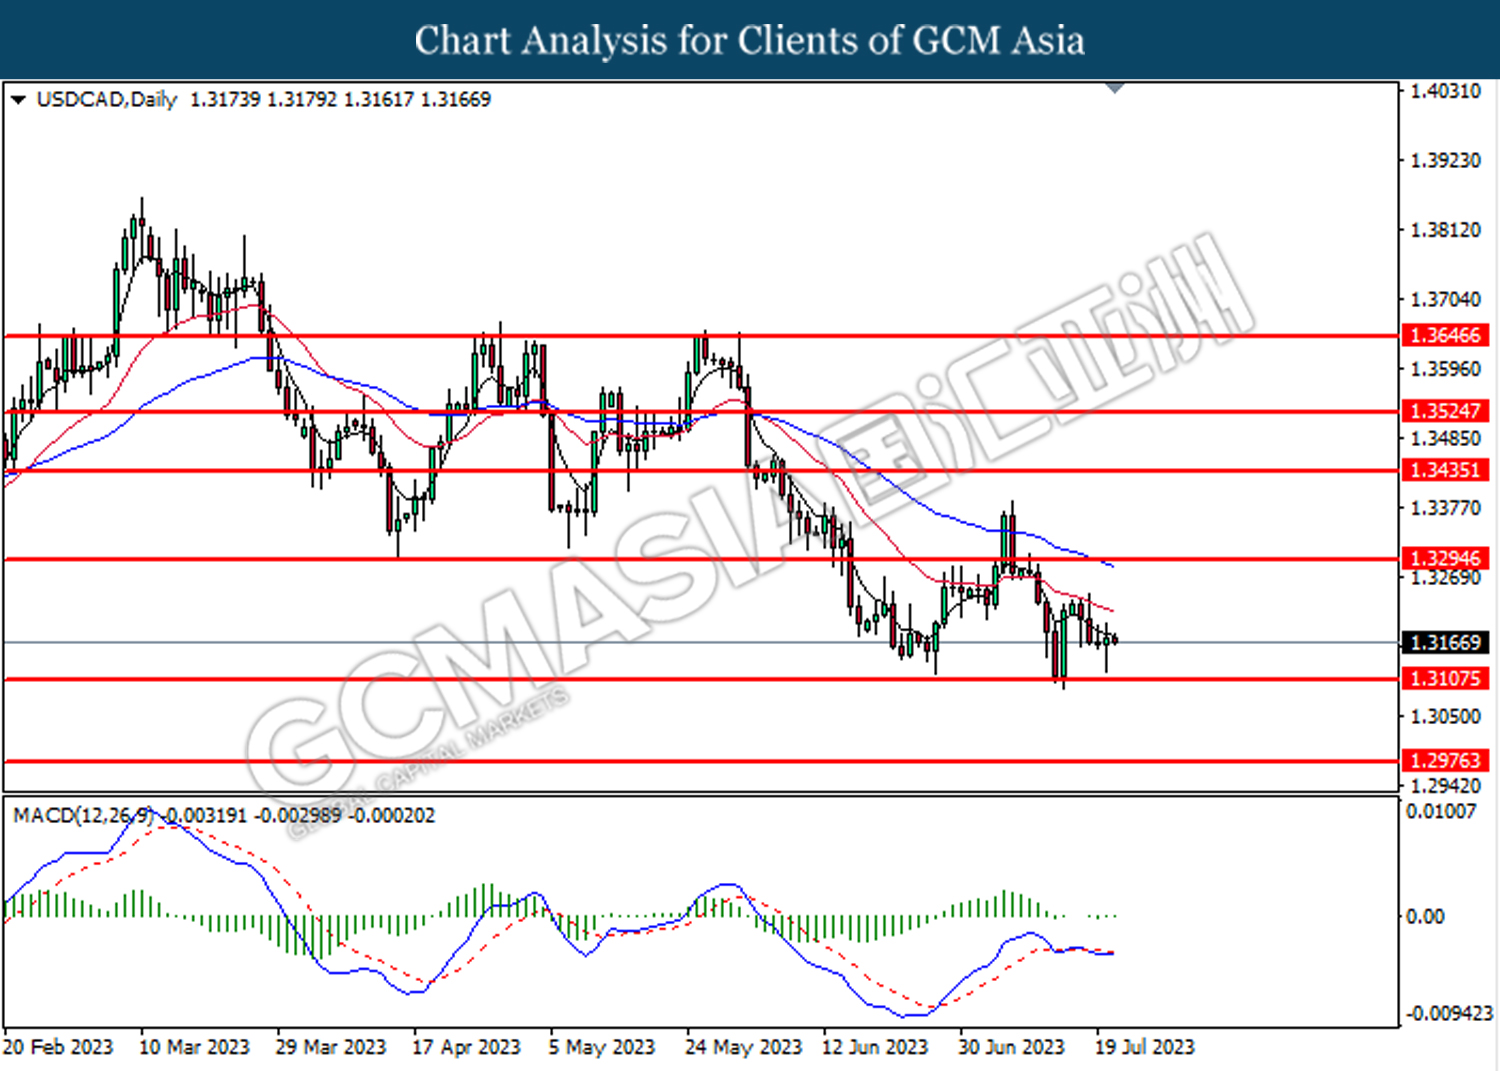The width and height of the screenshot is (1500, 1071).
Task: Click the OHLC values next to the symbol
Action: coord(340,99)
